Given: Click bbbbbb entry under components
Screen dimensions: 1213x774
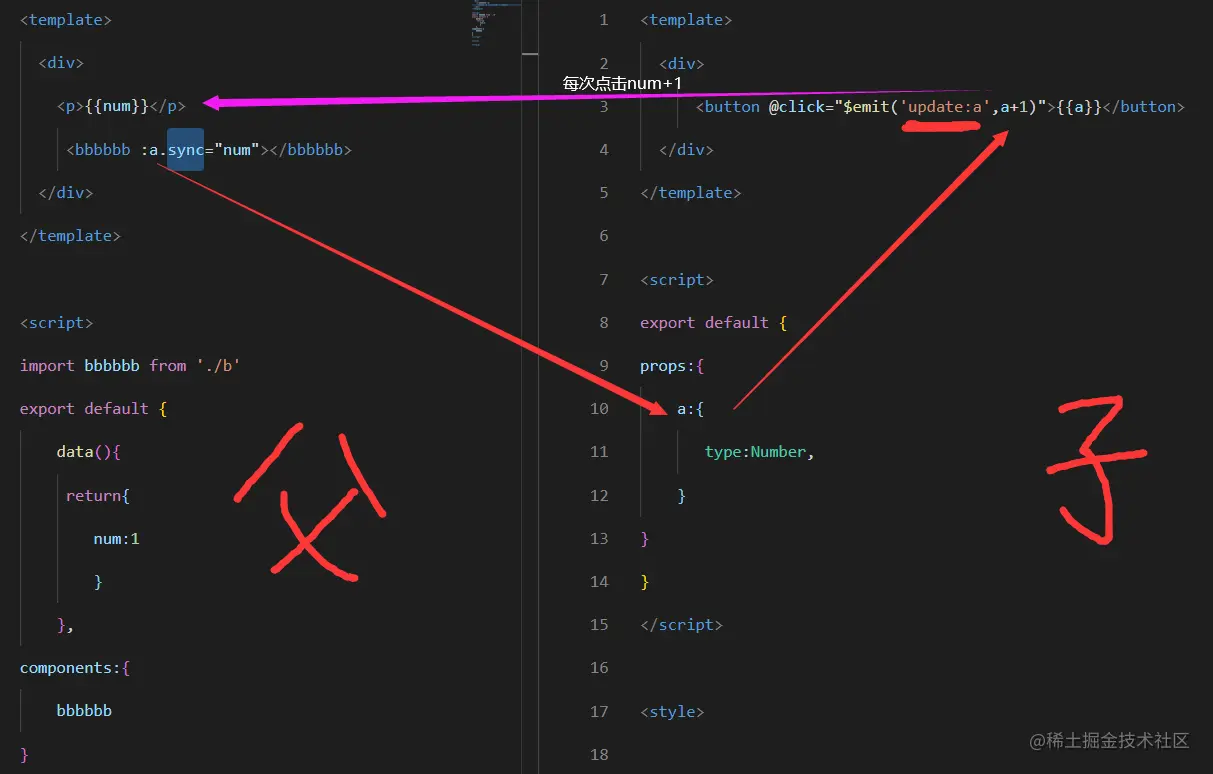Looking at the screenshot, I should coord(84,711).
